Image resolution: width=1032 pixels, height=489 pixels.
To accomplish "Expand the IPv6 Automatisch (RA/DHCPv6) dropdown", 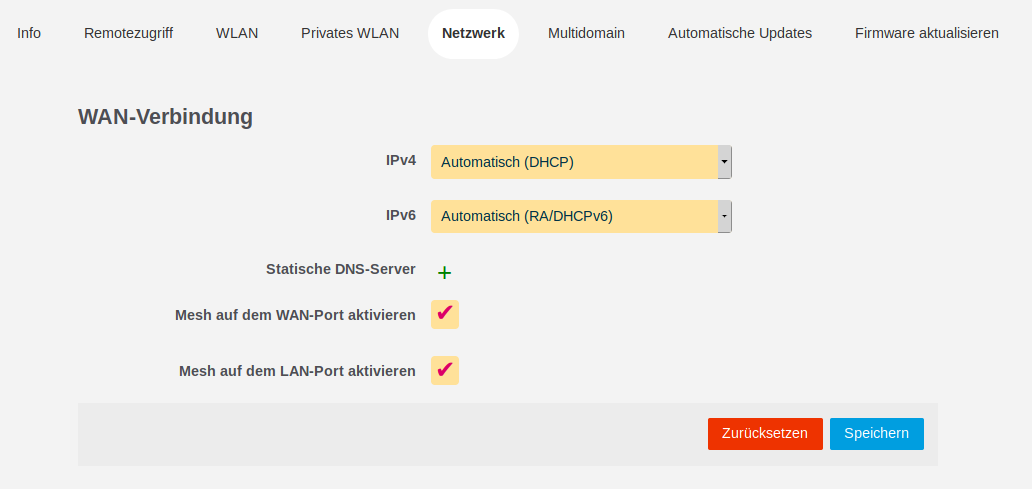I will (581, 216).
